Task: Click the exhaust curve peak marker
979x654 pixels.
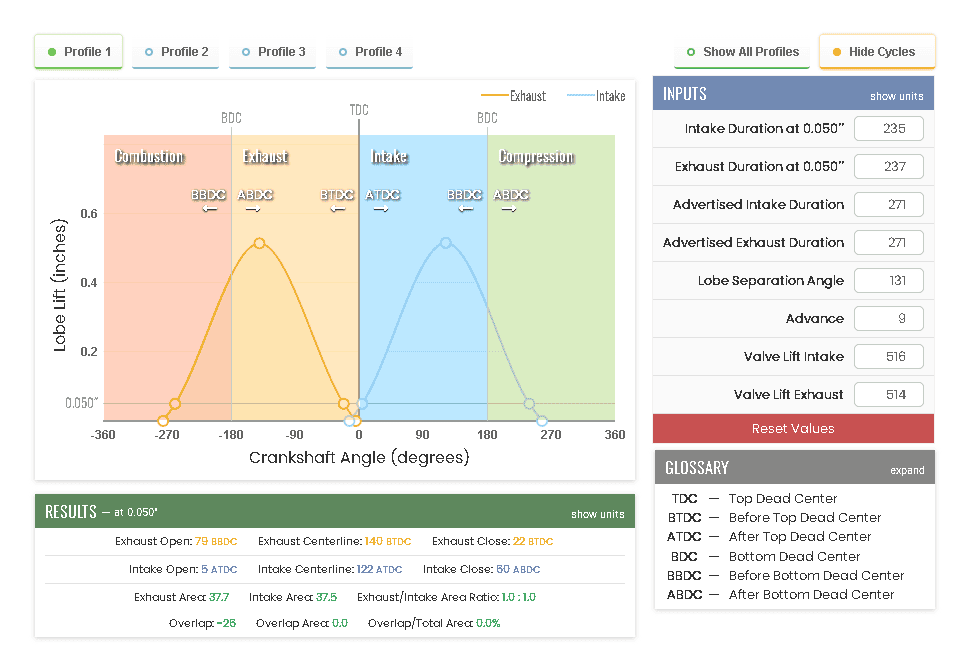Action: tap(259, 243)
